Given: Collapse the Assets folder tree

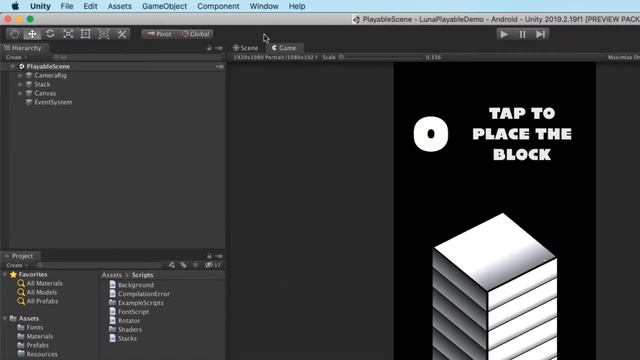Looking at the screenshot, I should coord(5,318).
